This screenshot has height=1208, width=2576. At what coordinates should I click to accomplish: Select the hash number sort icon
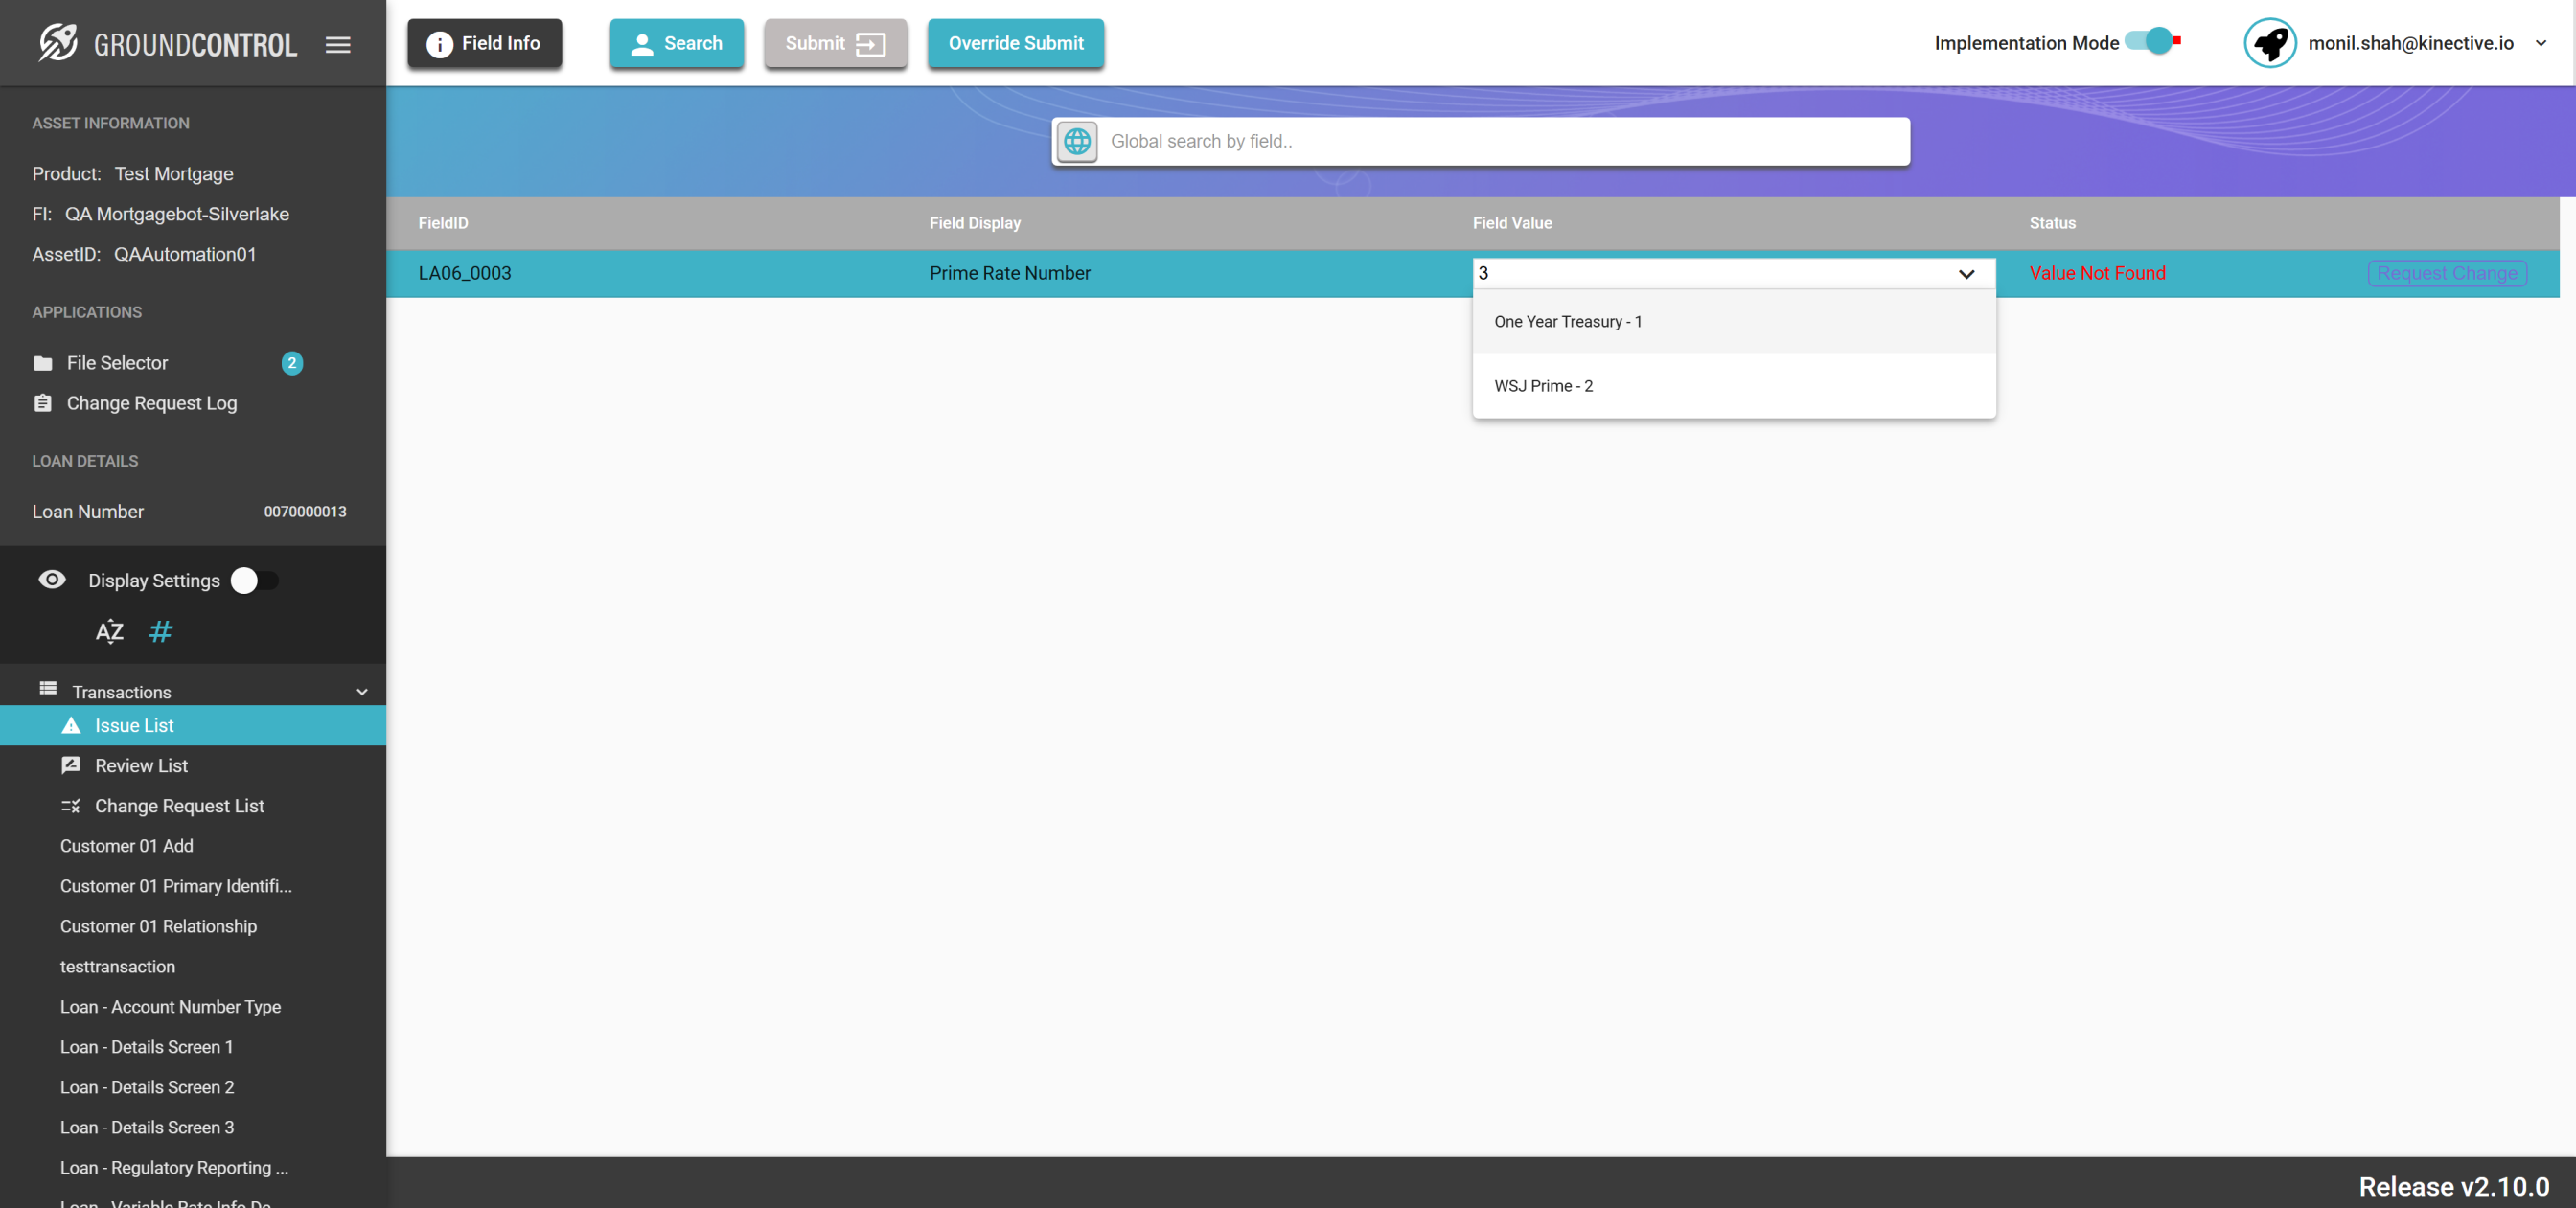pos(160,631)
